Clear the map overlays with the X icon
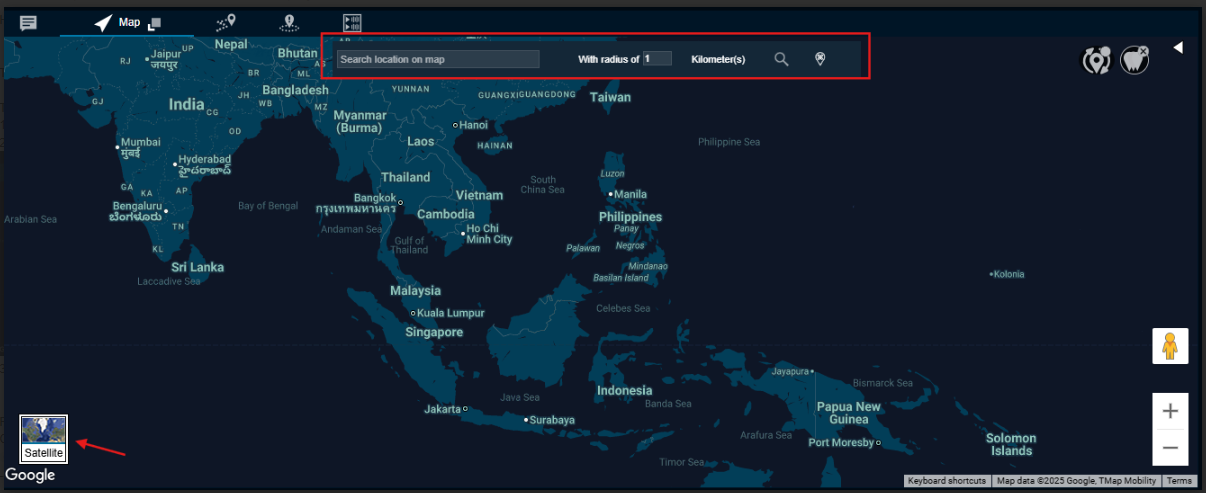This screenshot has width=1206, height=493. tap(1135, 59)
